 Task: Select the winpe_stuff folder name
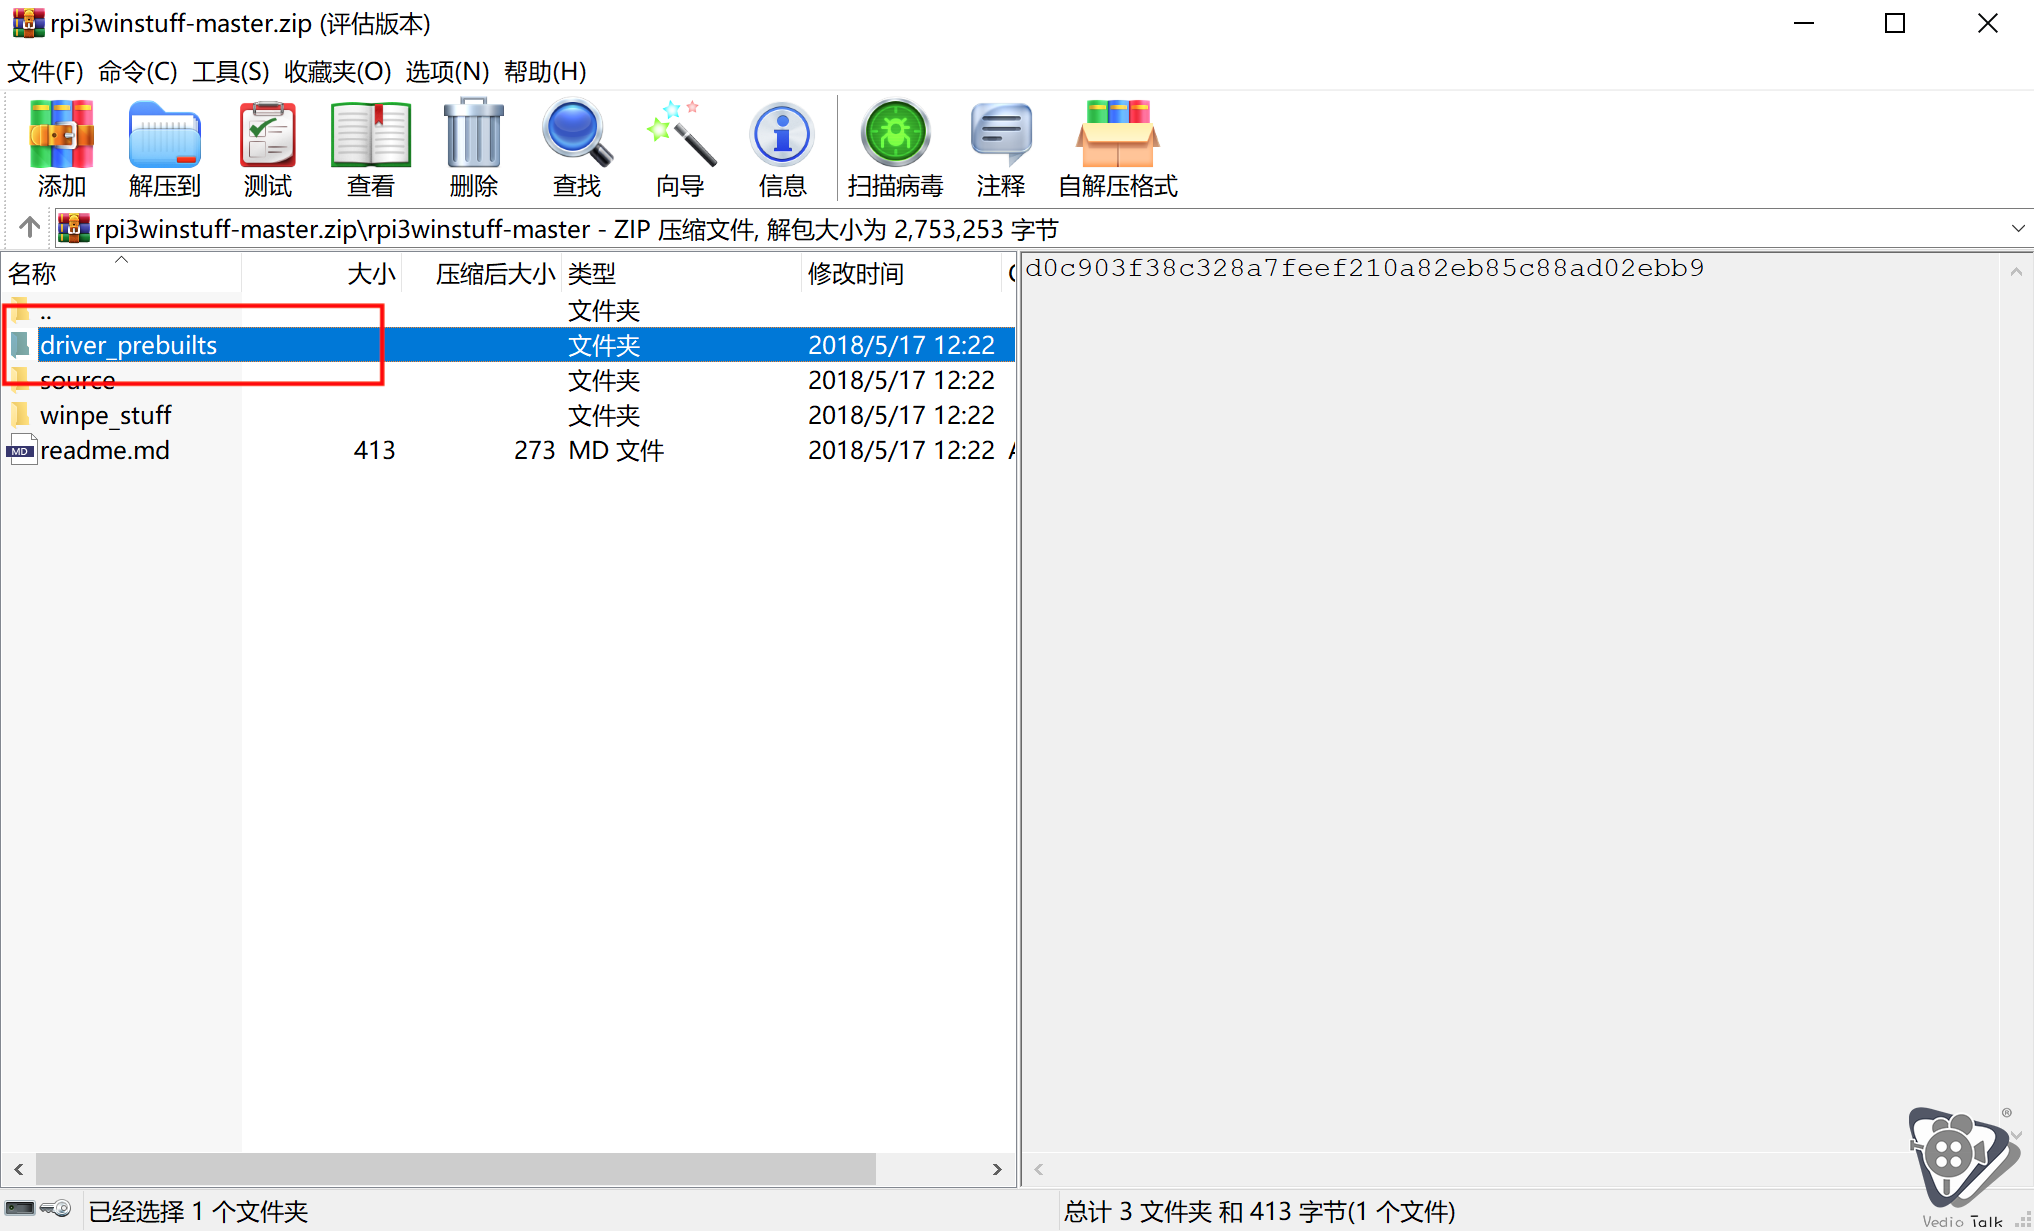[x=106, y=415]
